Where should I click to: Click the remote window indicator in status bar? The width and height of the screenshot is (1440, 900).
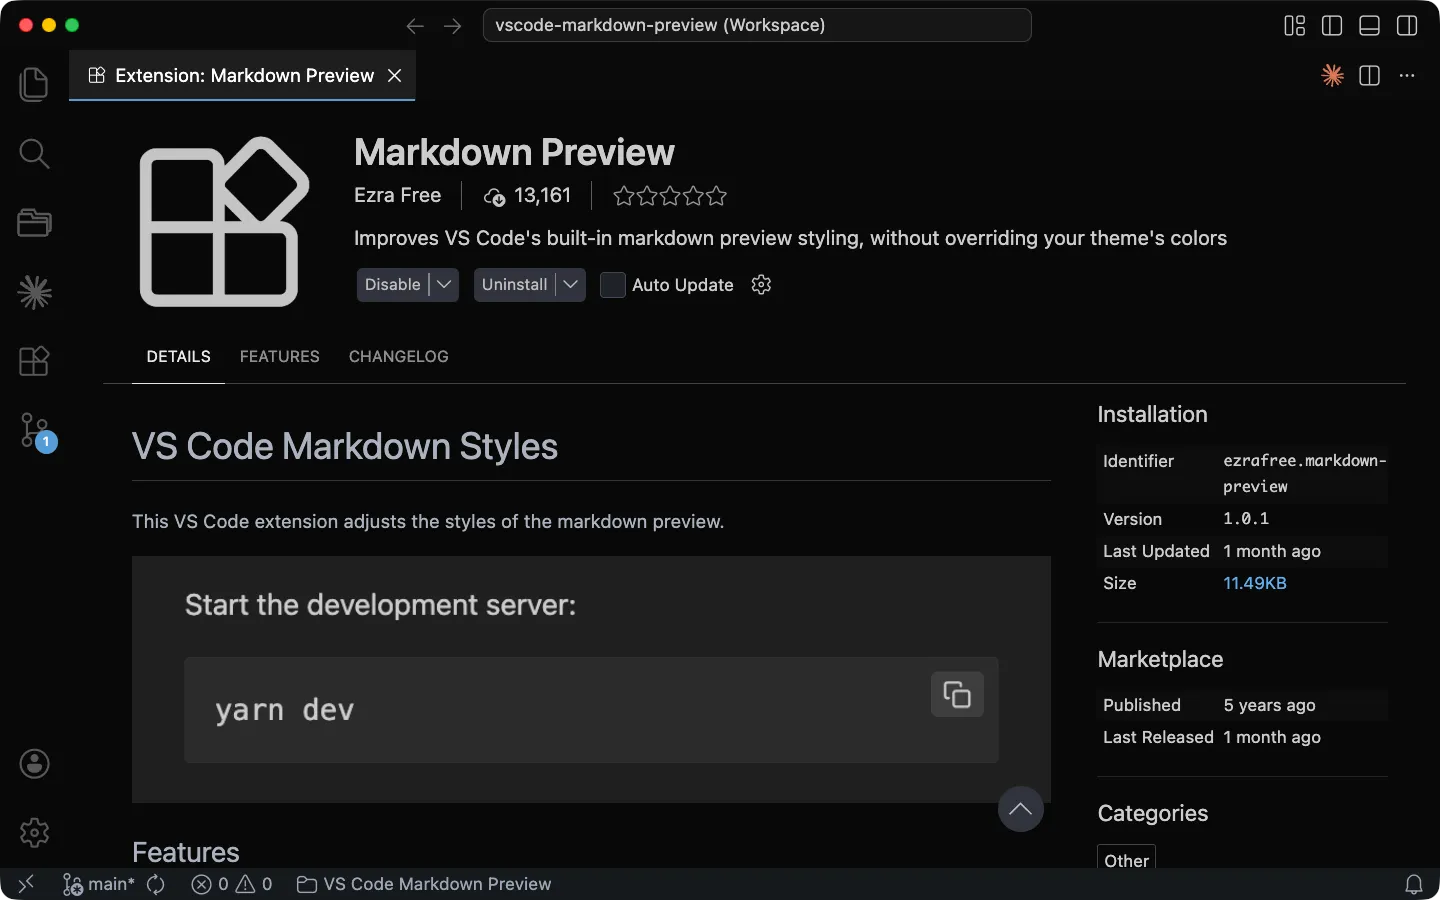pyautogui.click(x=26, y=884)
